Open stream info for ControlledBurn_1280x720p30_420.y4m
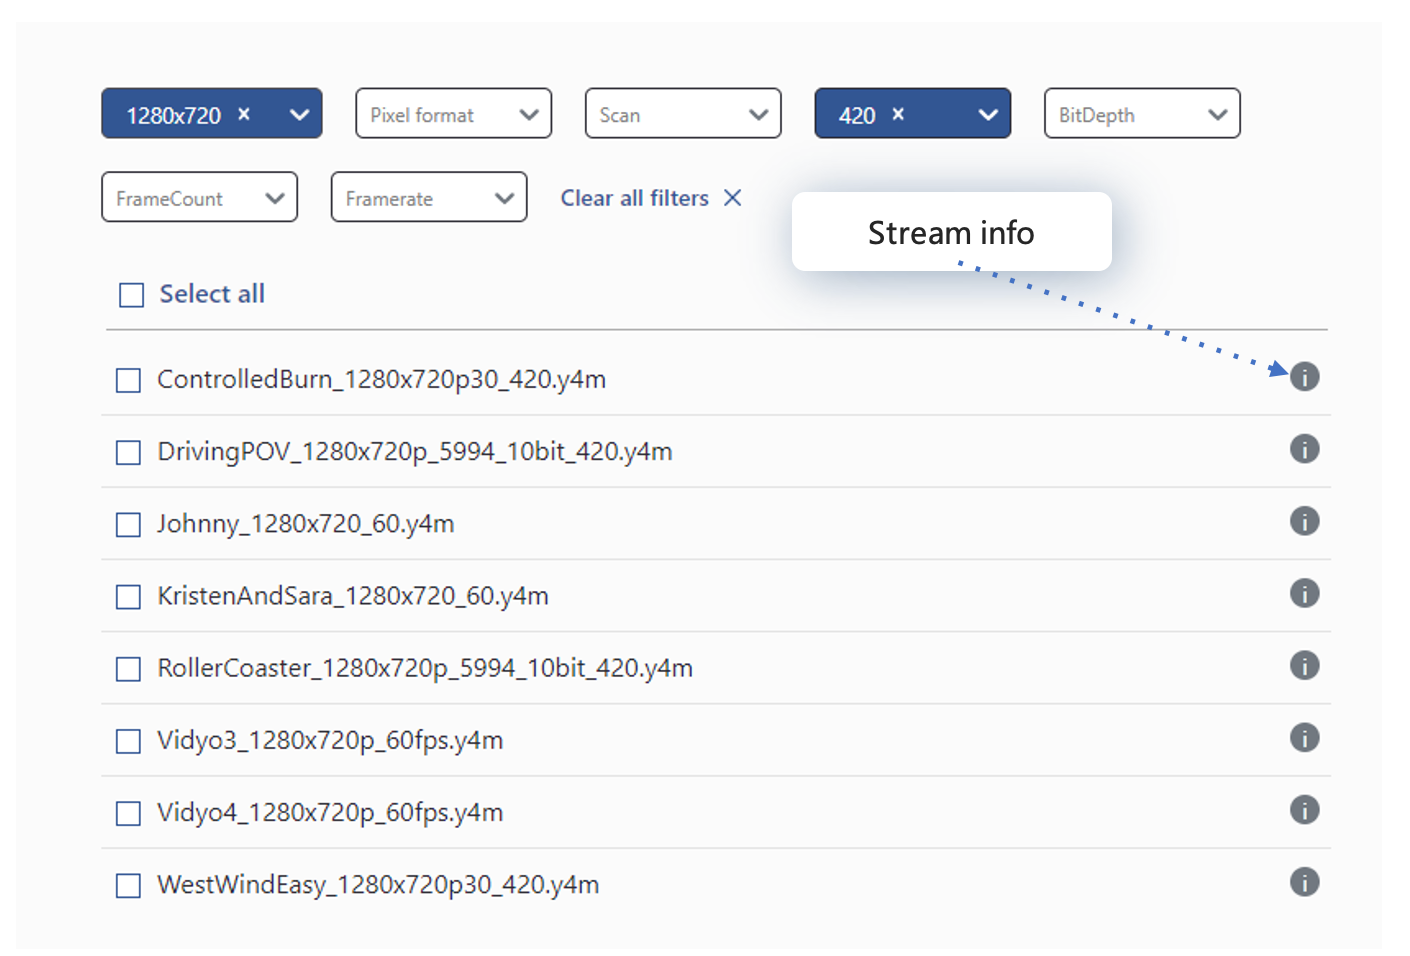Image resolution: width=1410 pixels, height=956 pixels. click(x=1304, y=377)
